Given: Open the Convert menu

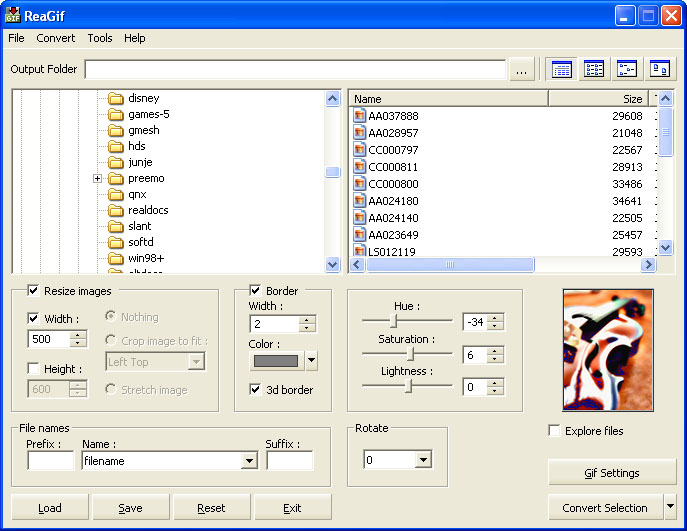Looking at the screenshot, I should [x=56, y=38].
